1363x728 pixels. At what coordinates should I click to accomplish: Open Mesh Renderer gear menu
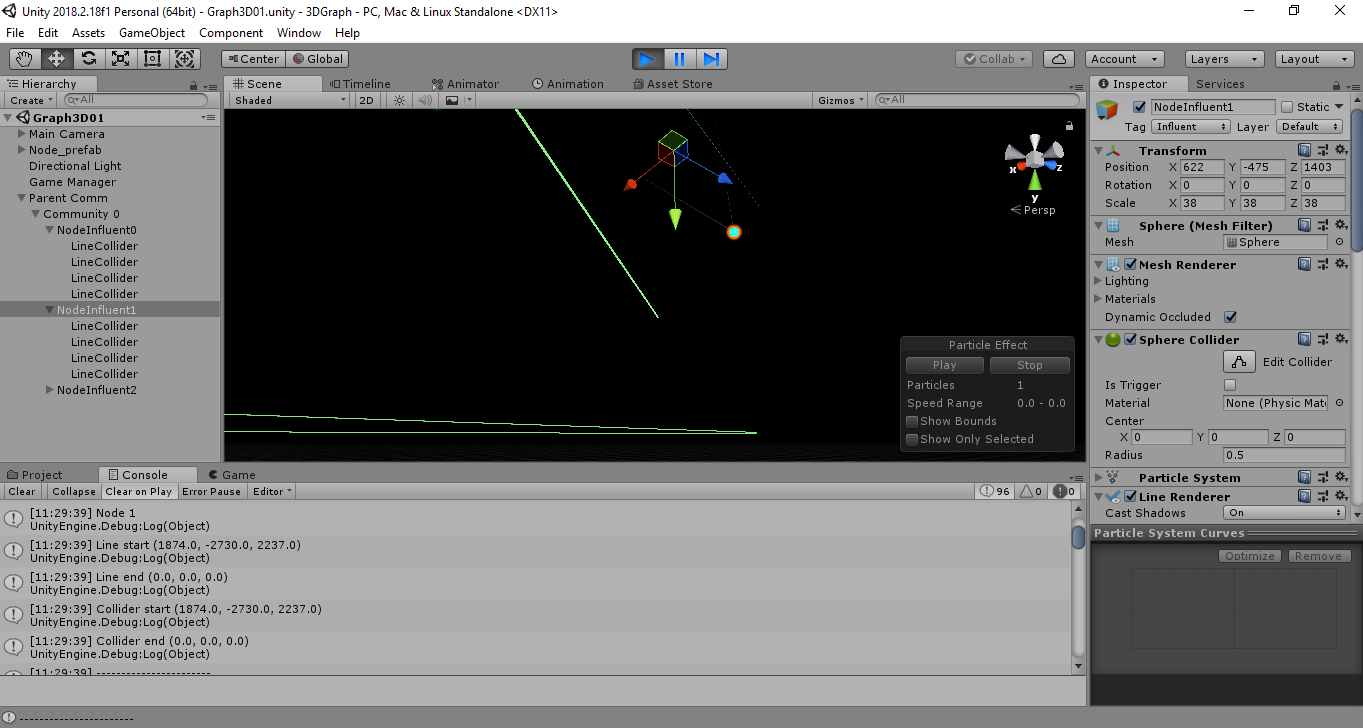[x=1341, y=264]
